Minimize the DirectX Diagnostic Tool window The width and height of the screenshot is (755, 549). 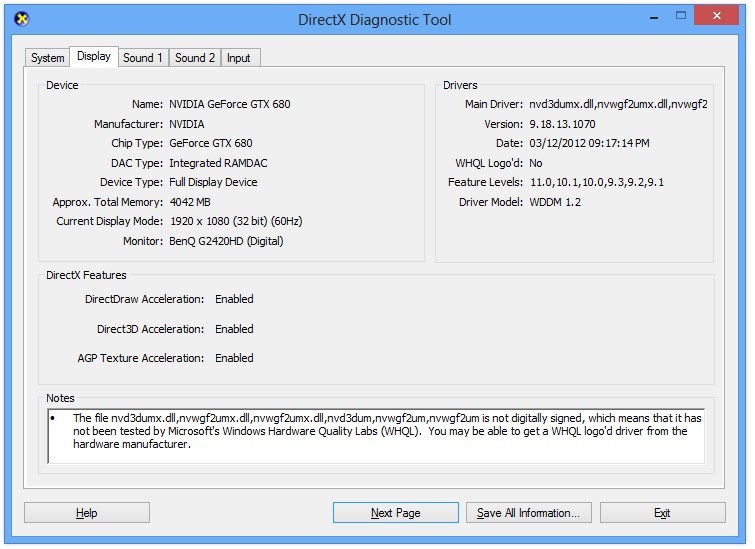[654, 17]
